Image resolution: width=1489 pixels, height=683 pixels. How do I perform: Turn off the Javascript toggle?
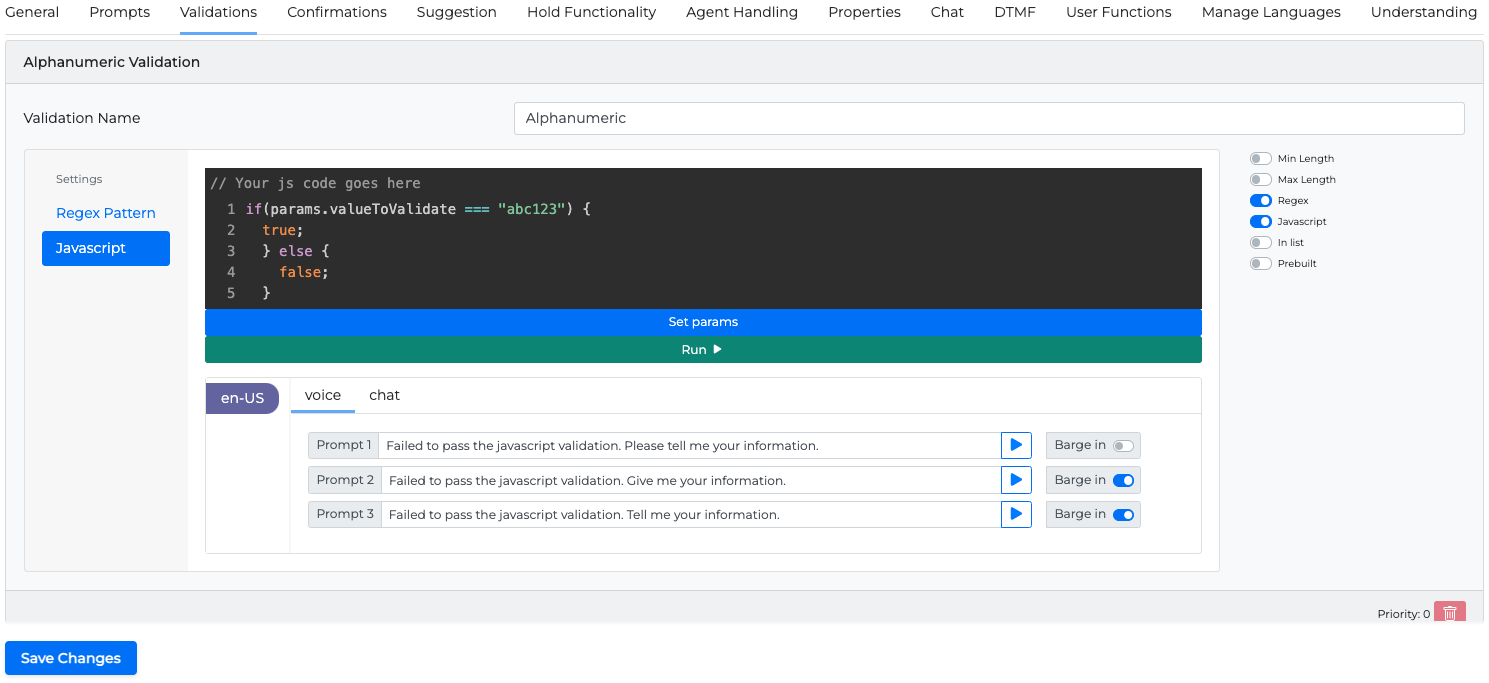coord(1260,222)
